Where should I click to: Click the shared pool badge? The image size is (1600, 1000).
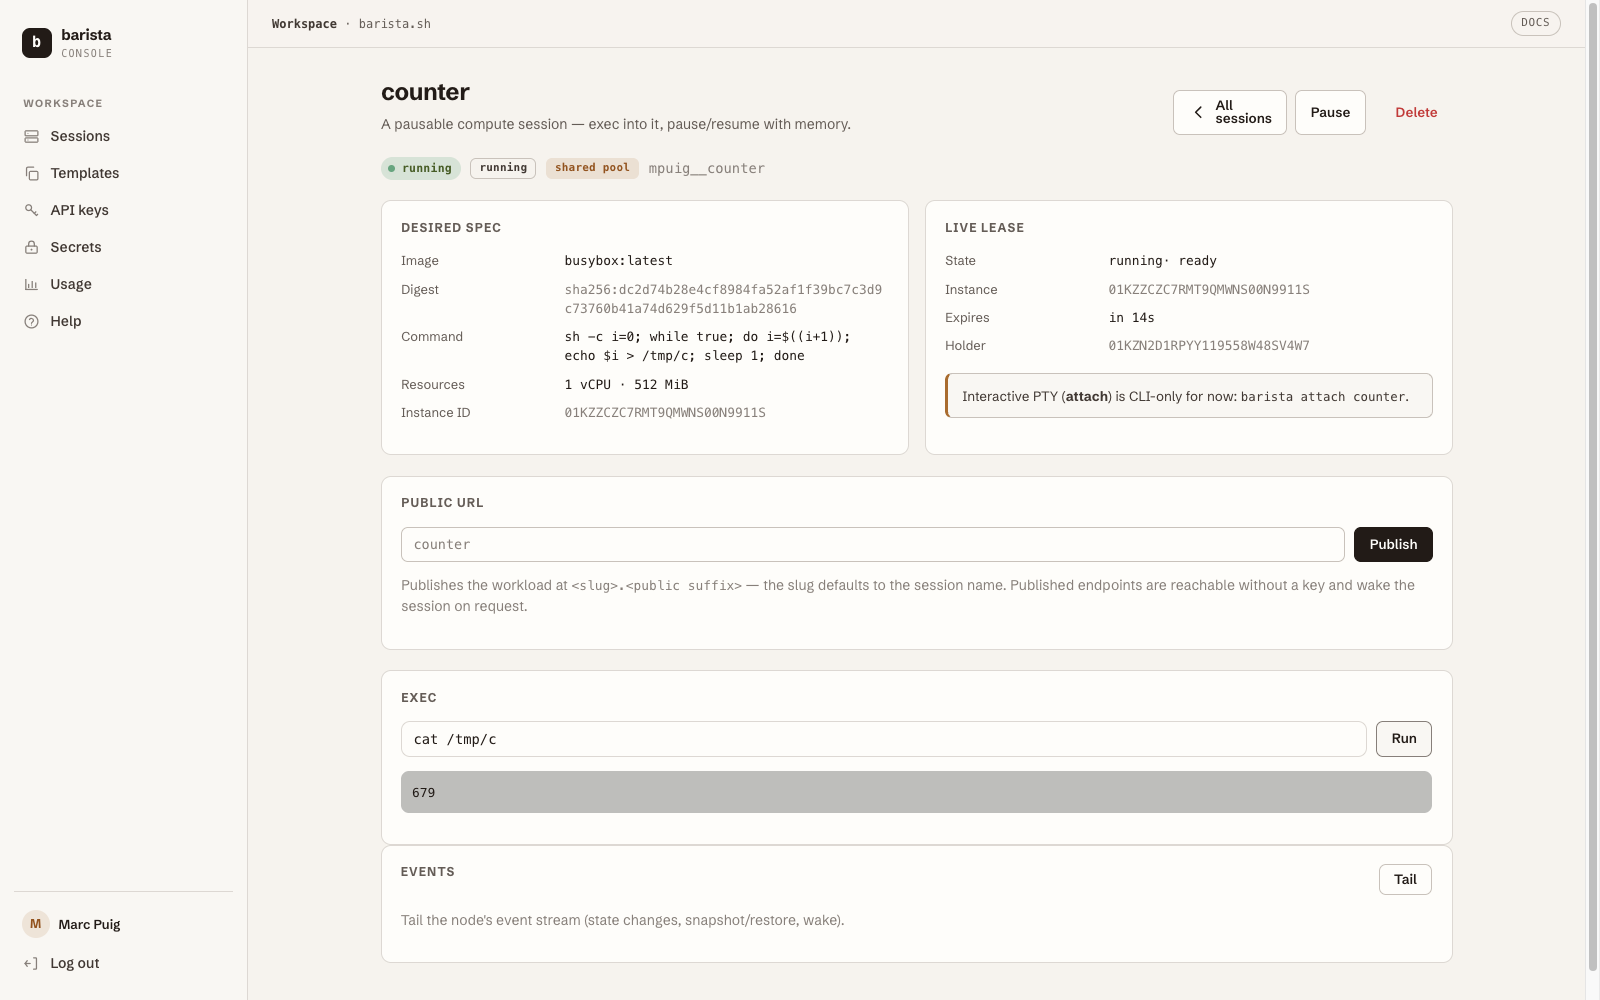[x=592, y=168]
